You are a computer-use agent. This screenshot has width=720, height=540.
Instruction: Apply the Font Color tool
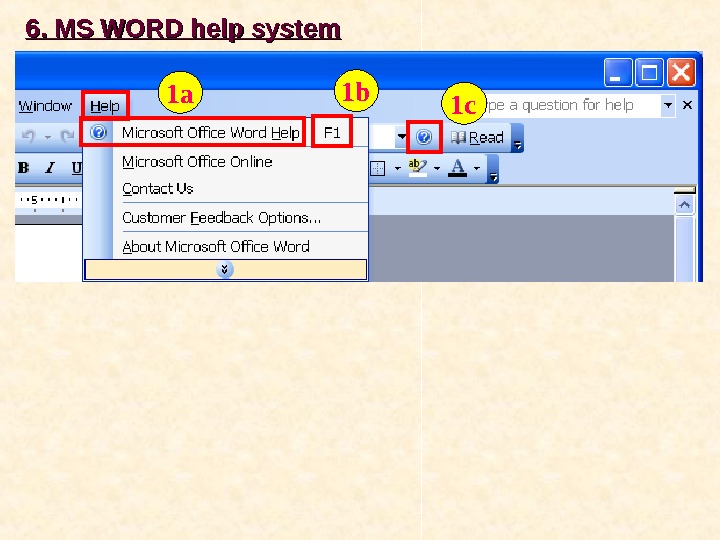(457, 168)
